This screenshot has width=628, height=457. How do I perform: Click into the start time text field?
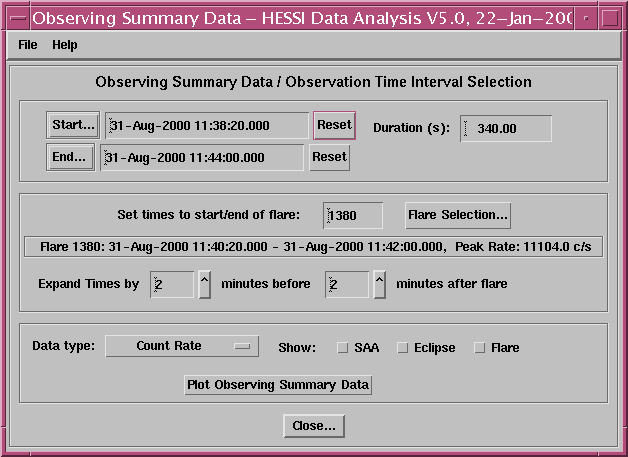click(x=207, y=125)
